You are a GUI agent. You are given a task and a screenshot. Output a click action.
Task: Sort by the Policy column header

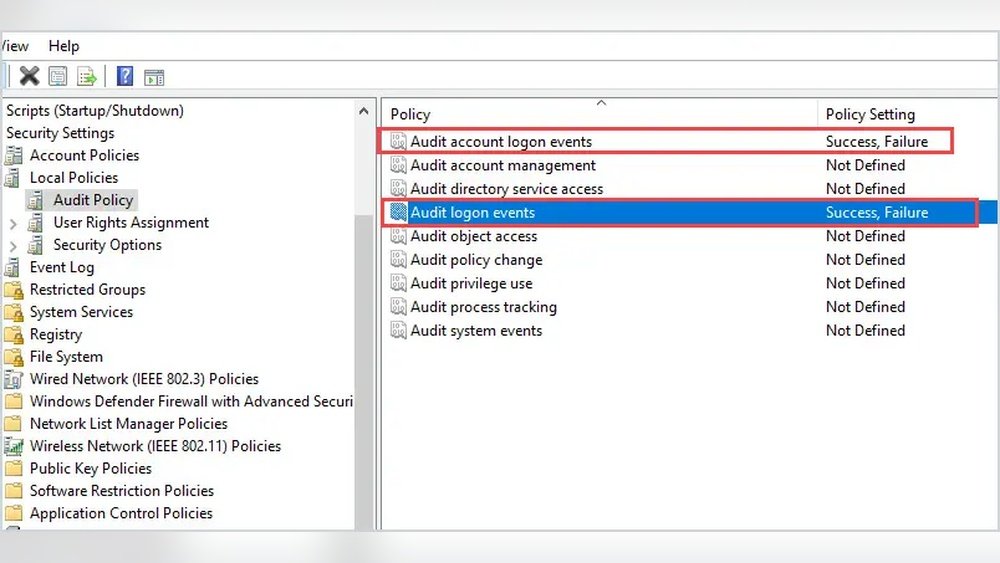pyautogui.click(x=600, y=114)
